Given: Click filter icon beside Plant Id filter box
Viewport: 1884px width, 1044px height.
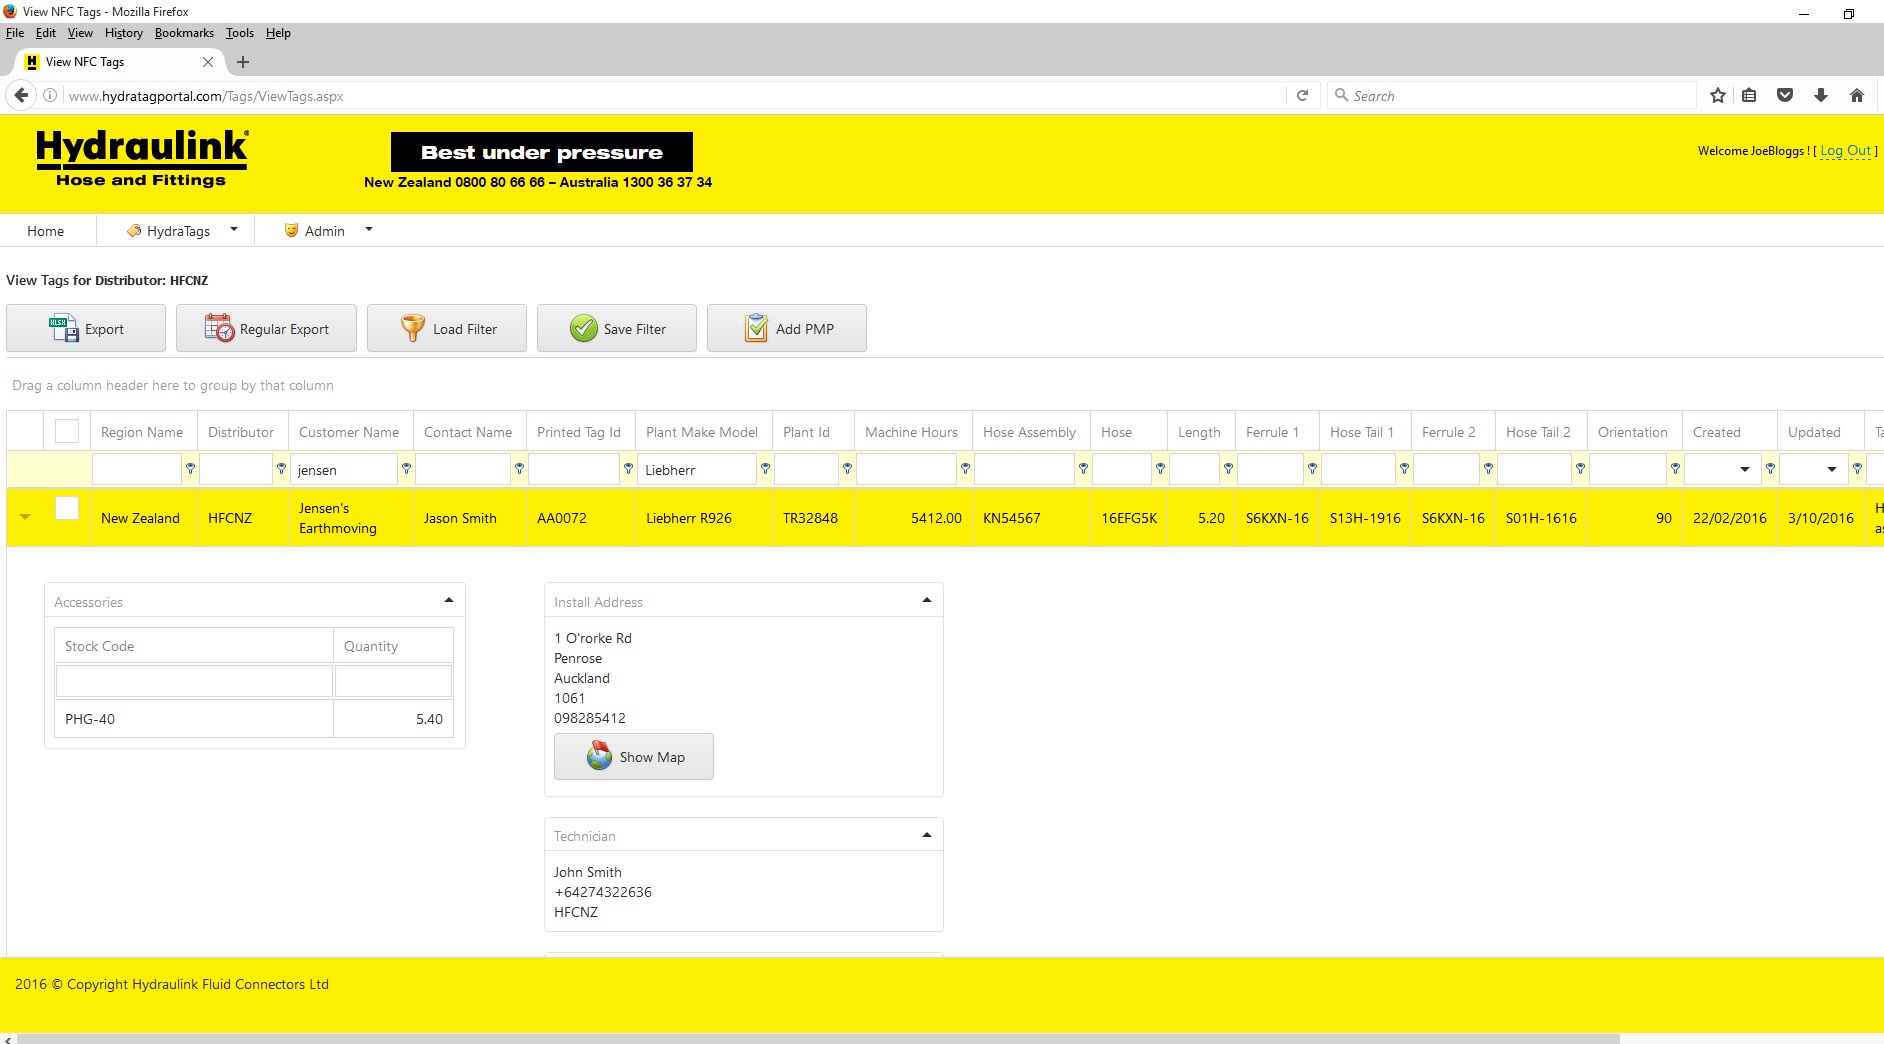Looking at the screenshot, I should click(847, 469).
